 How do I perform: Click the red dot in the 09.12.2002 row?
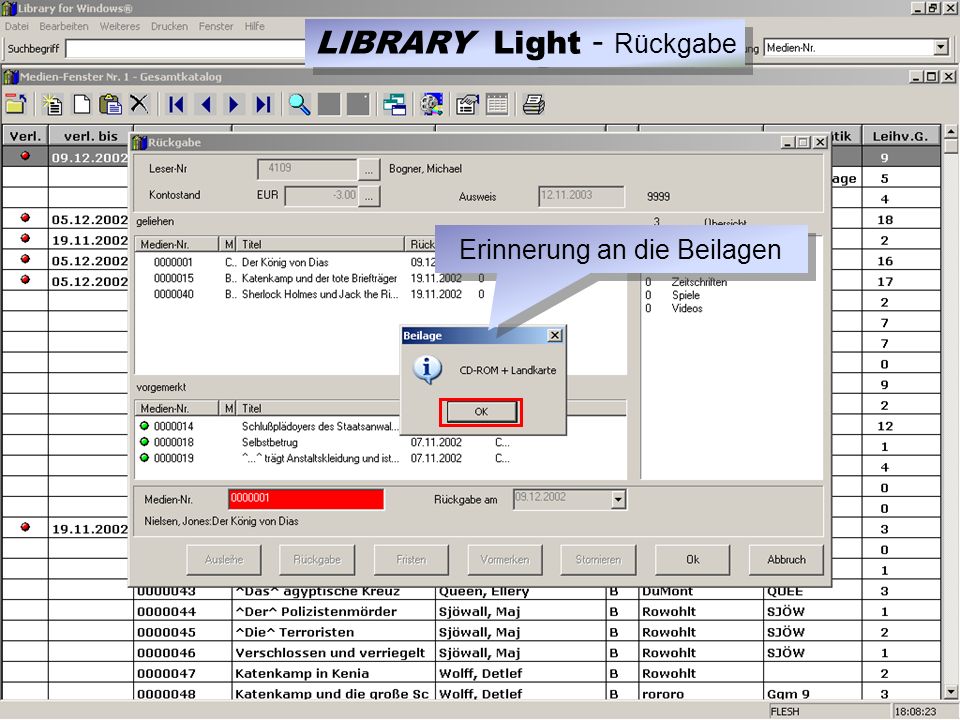coord(25,156)
